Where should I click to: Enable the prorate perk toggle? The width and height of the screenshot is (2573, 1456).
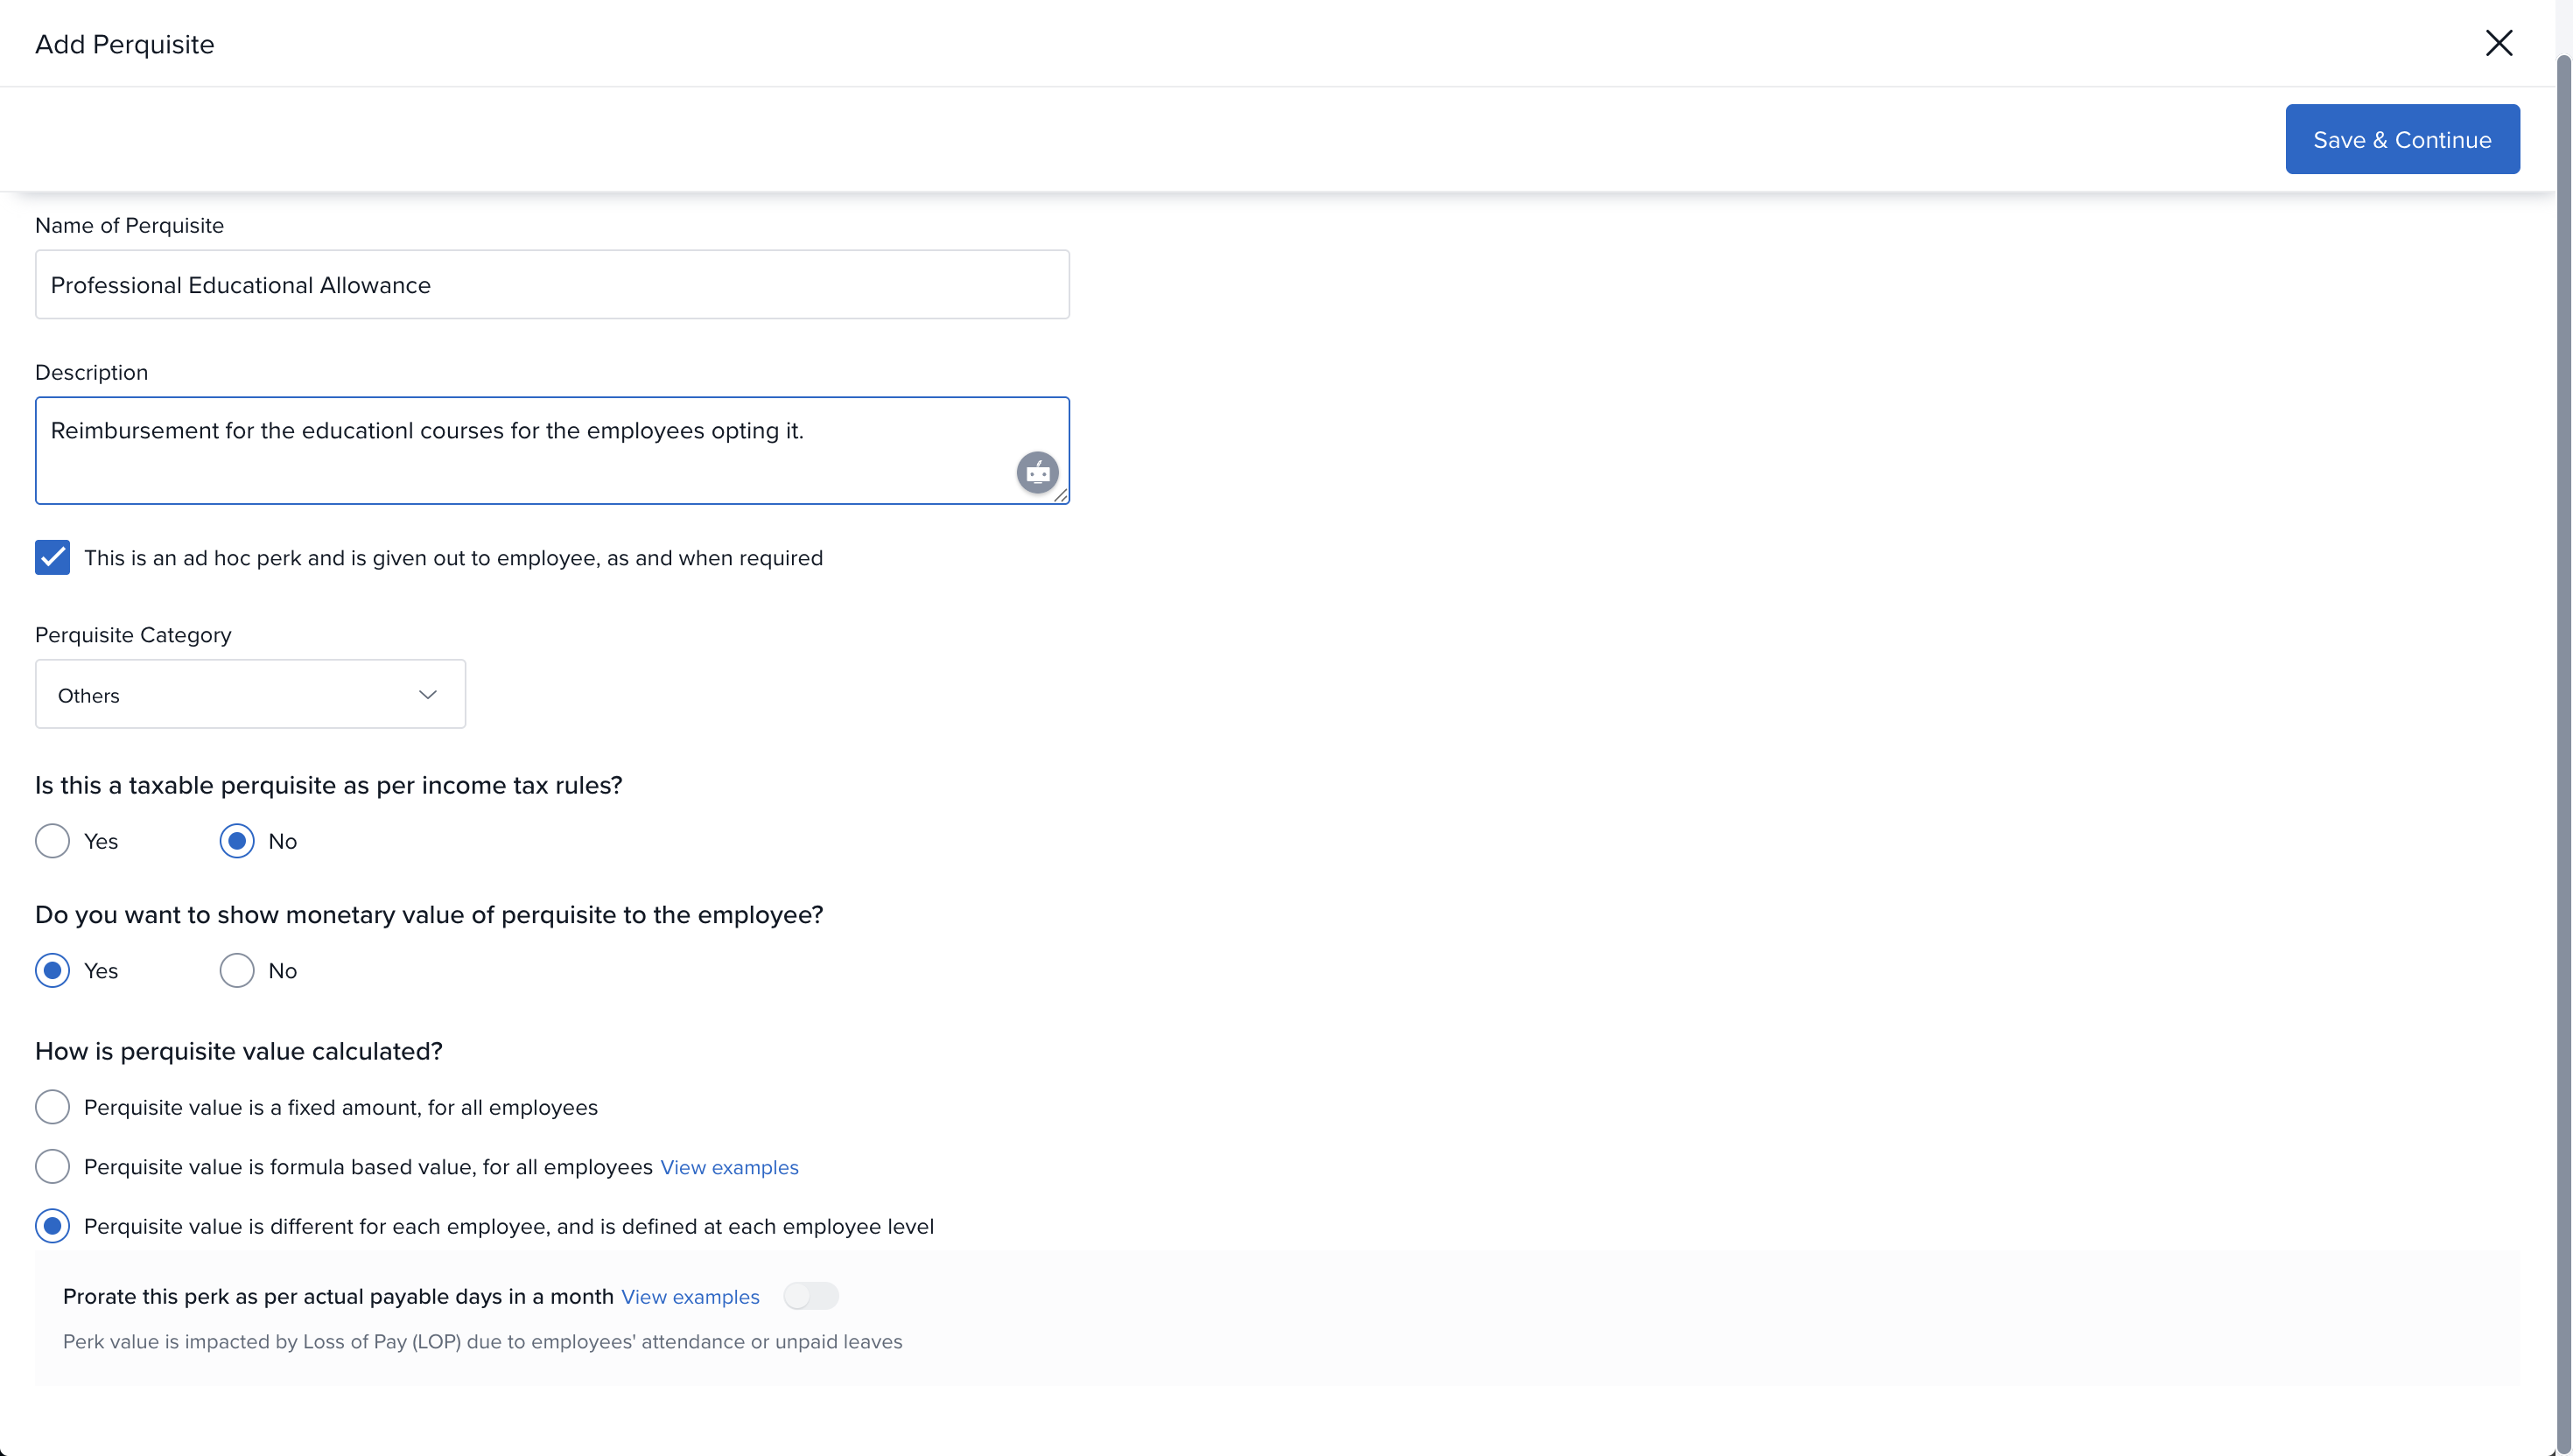[x=810, y=1296]
